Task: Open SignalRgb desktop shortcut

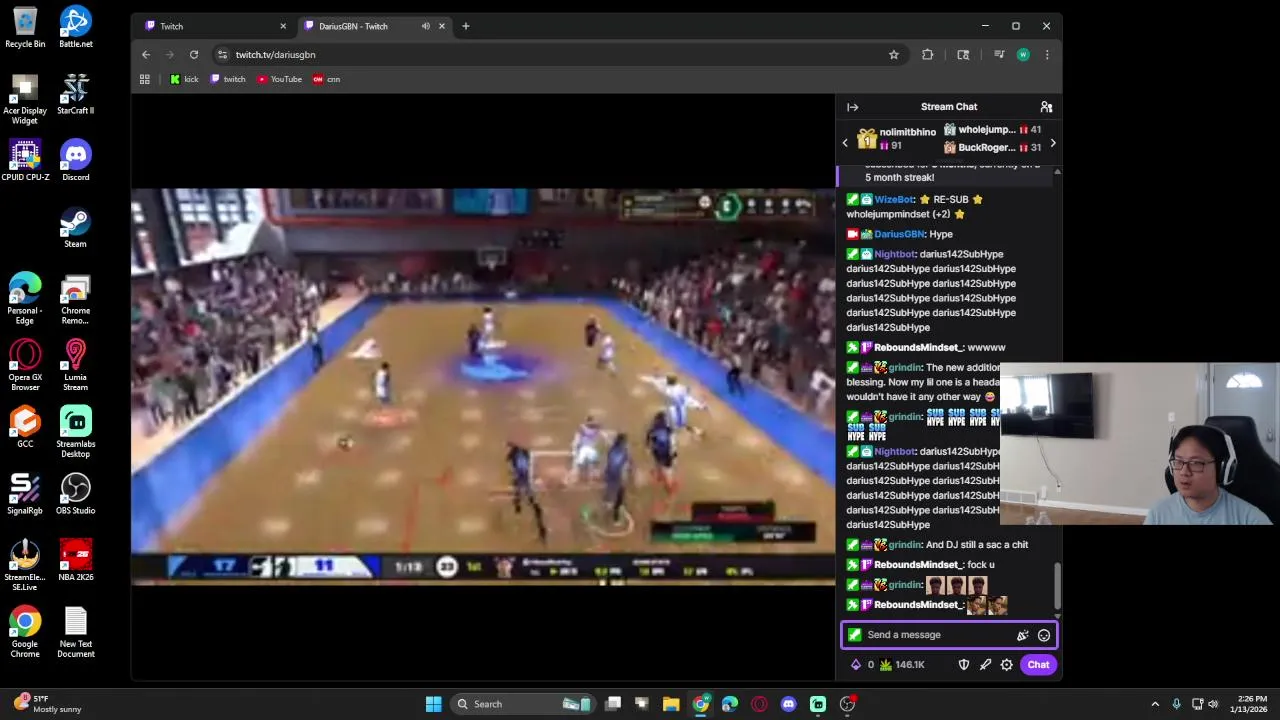Action: tap(25, 494)
